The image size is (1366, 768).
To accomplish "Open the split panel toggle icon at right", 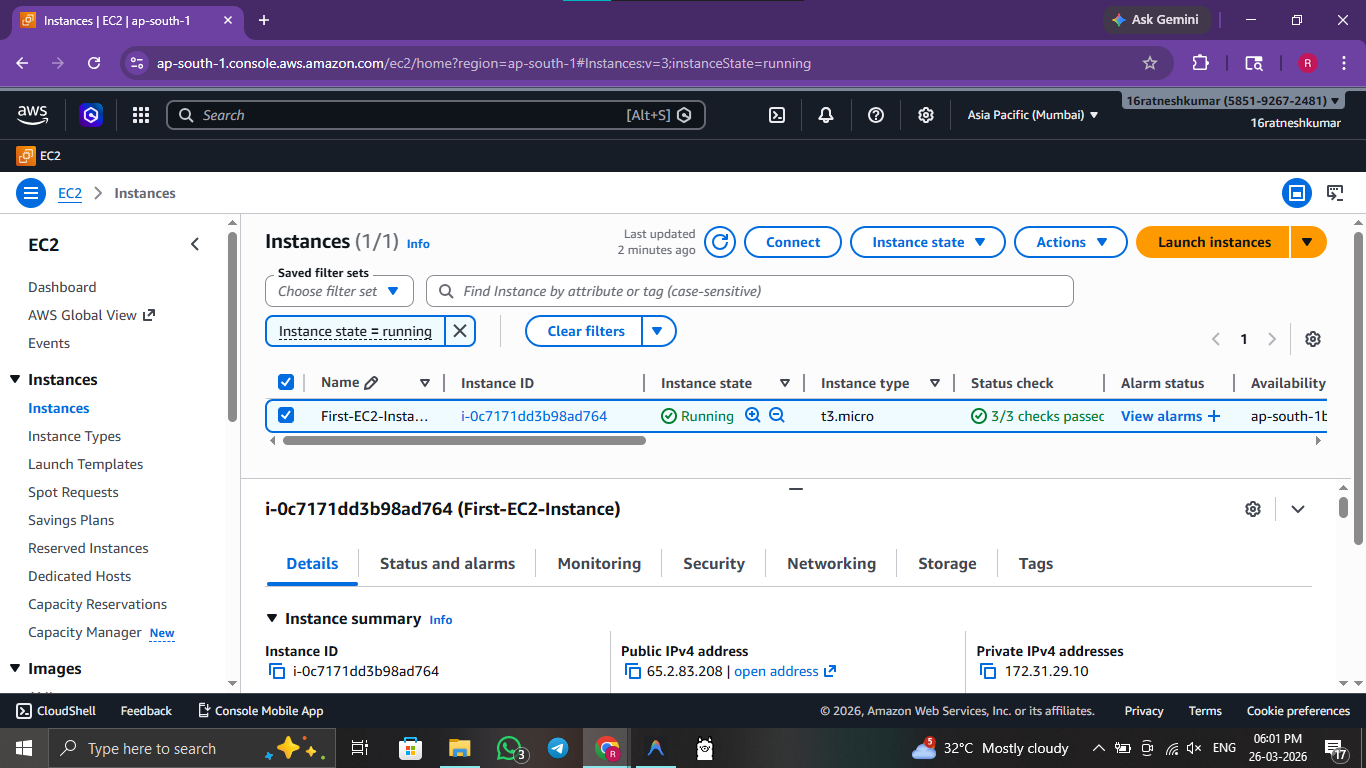I will pos(1297,193).
